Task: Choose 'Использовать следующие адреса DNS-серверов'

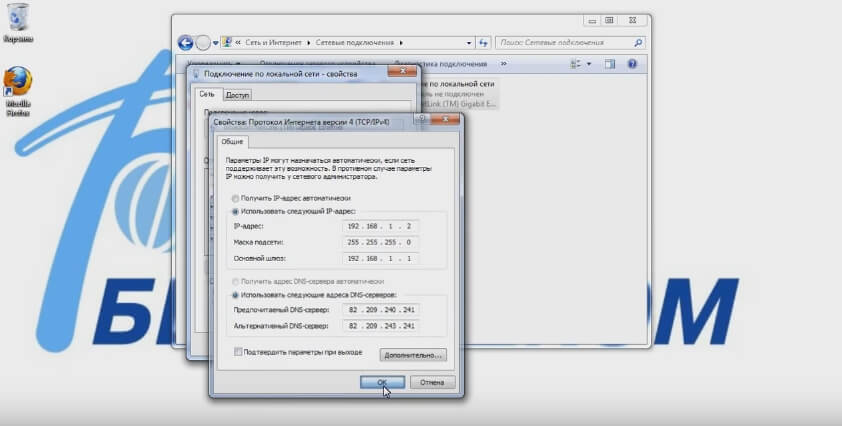Action: tap(314, 295)
